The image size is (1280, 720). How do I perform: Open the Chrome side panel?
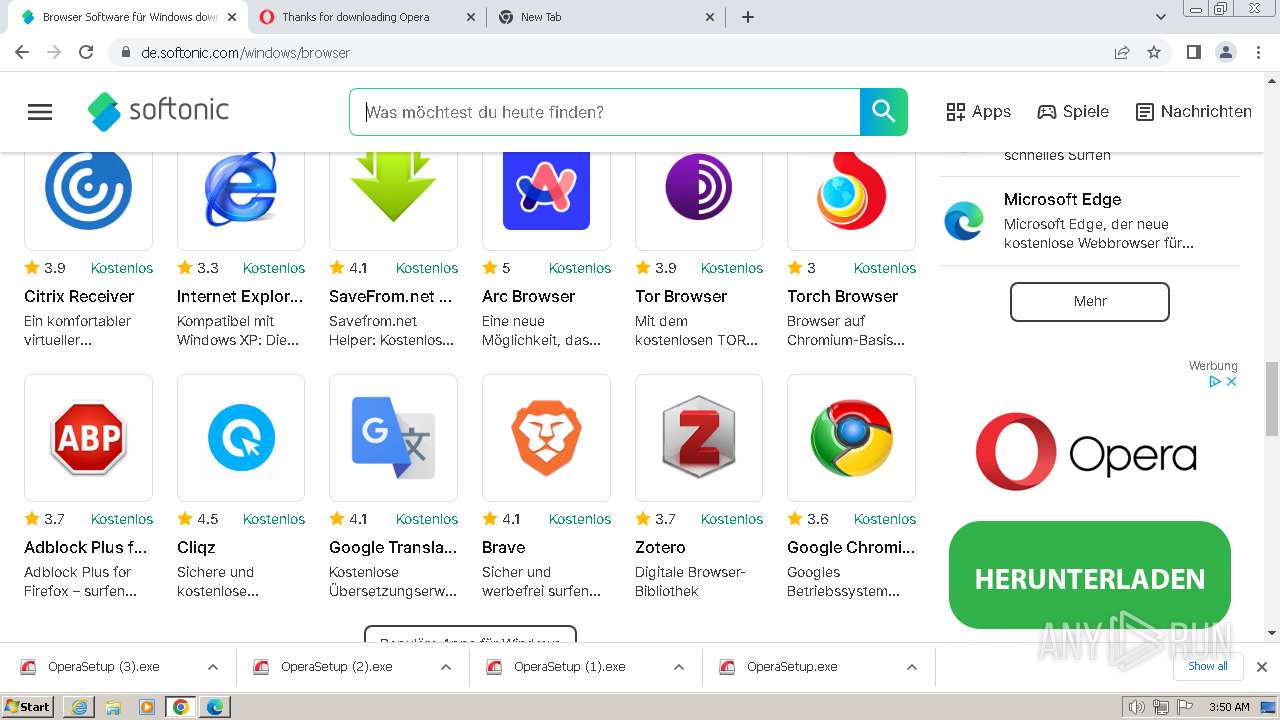[1193, 52]
